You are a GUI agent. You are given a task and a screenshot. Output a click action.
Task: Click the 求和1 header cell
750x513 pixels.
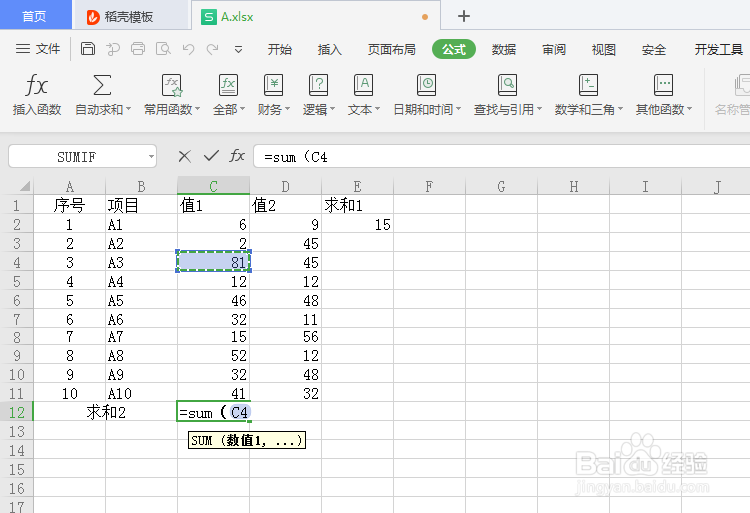coord(357,205)
